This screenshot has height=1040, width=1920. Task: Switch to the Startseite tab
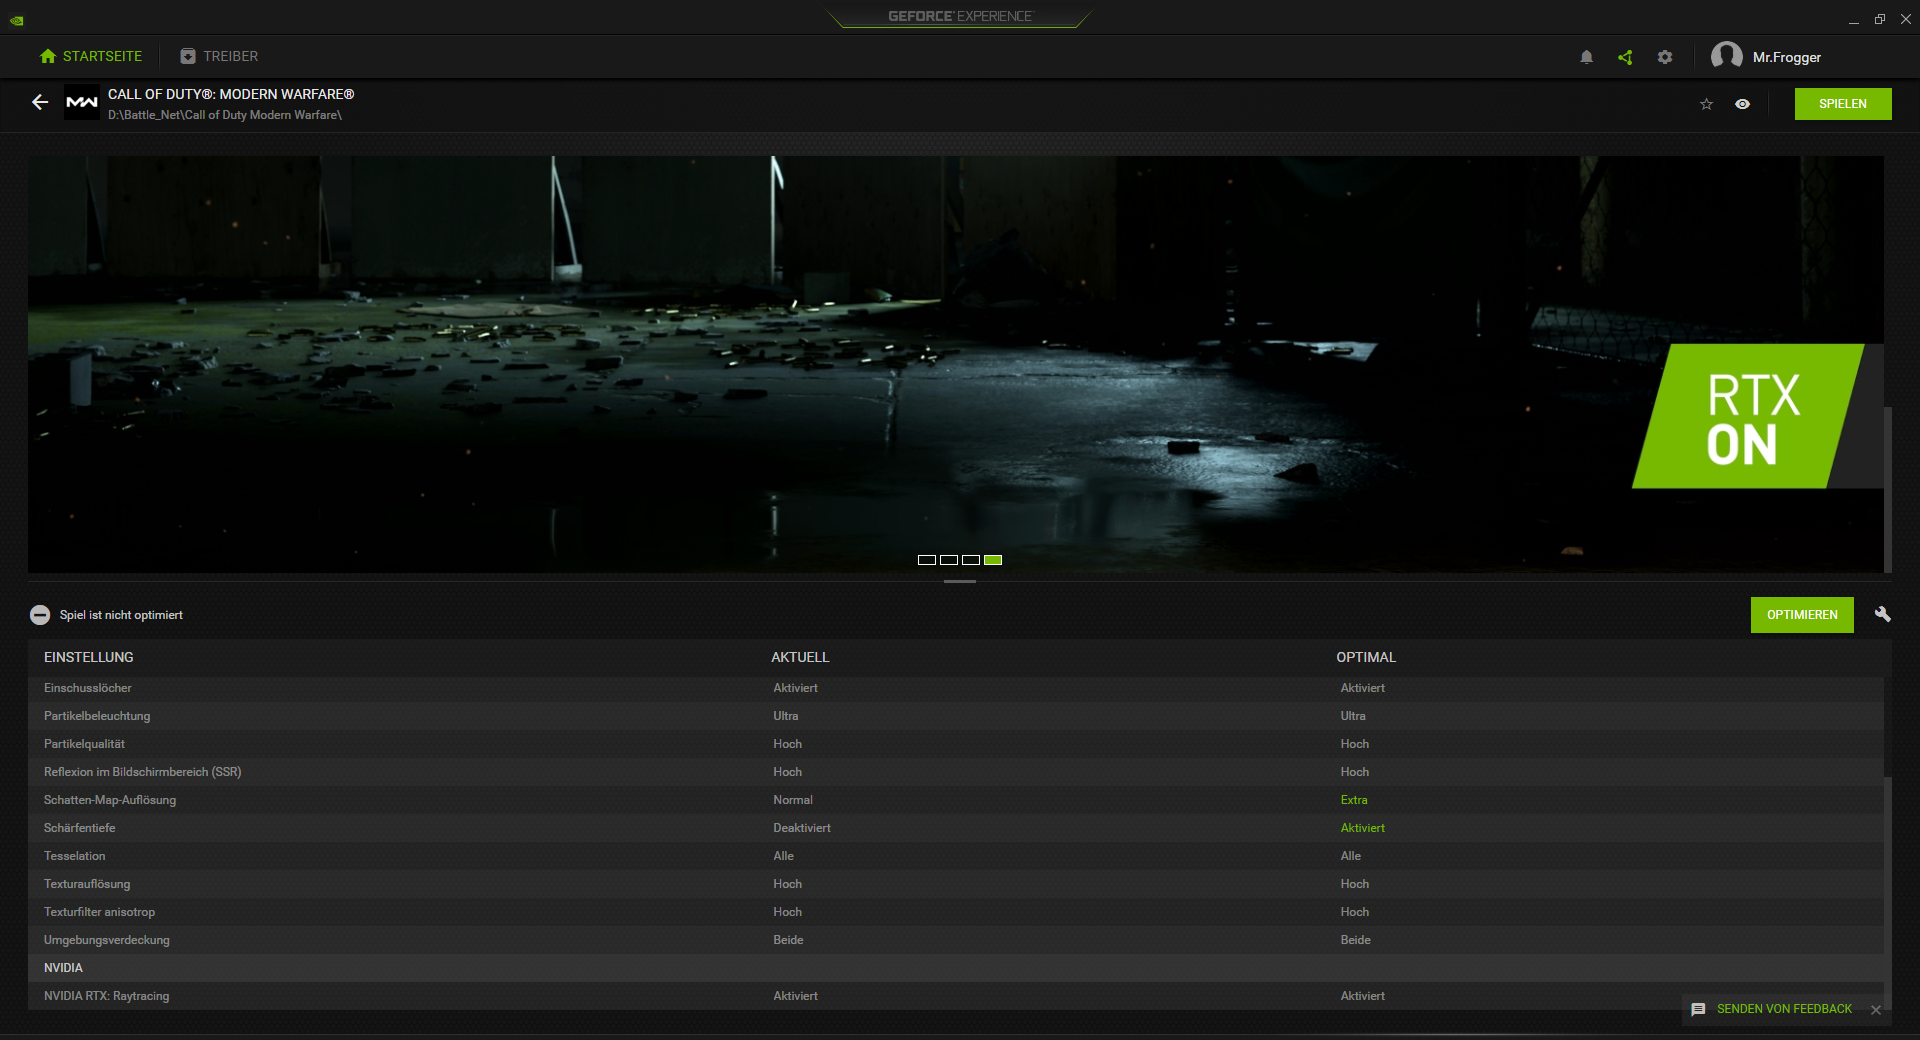tap(91, 57)
